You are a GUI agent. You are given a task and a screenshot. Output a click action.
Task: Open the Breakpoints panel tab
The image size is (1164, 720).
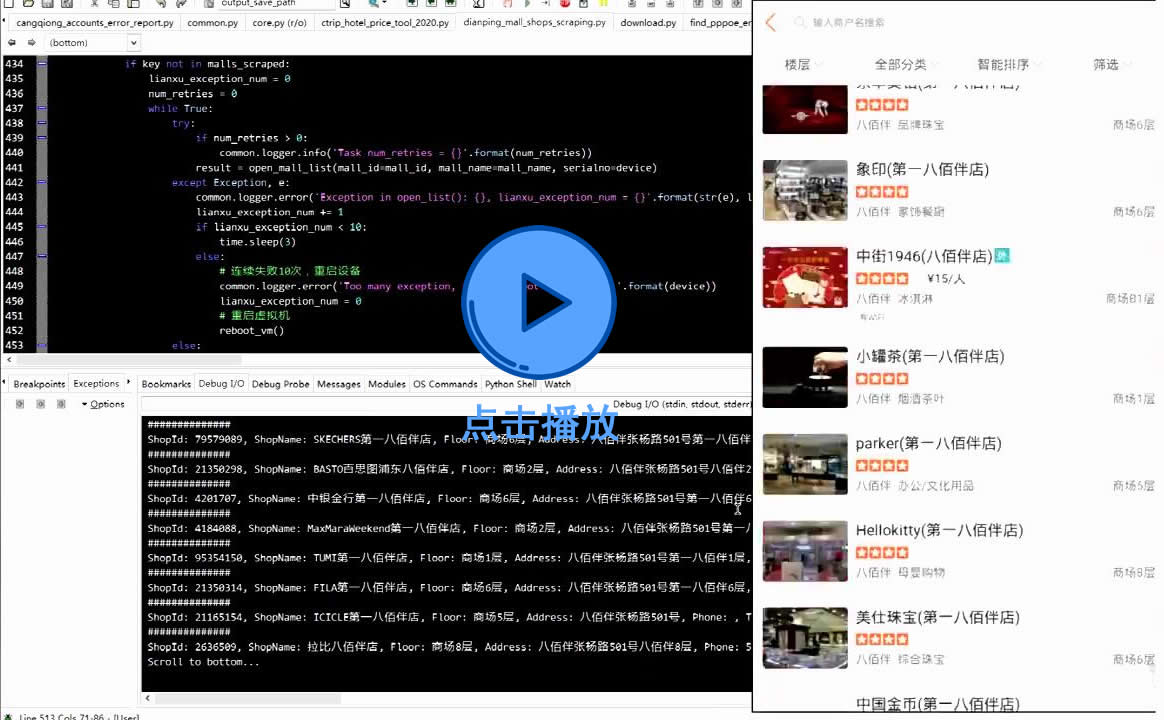click(x=39, y=384)
